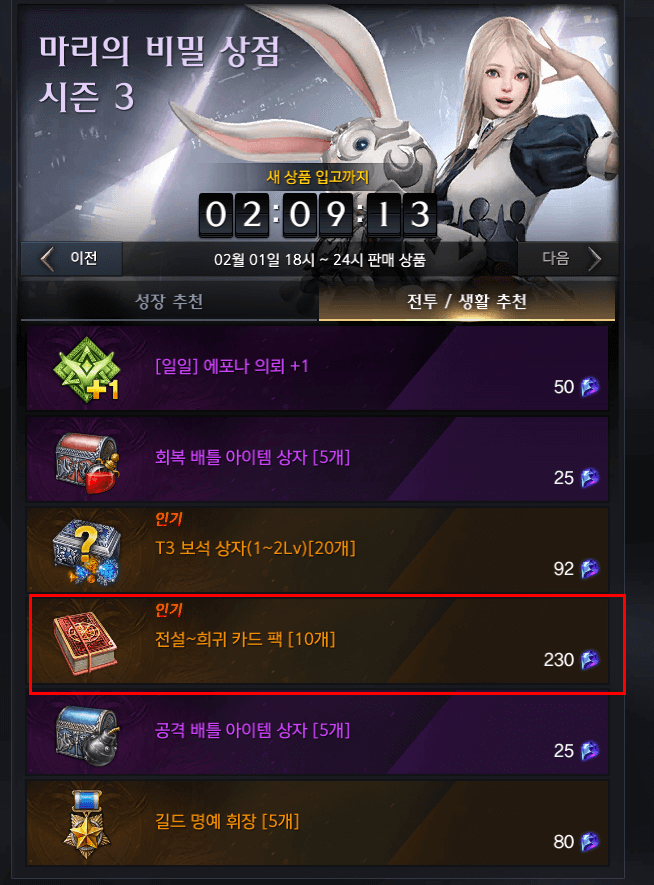Image resolution: width=654 pixels, height=885 pixels.
Task: Click the crystal currency icon beside price 92
Action: tap(590, 568)
